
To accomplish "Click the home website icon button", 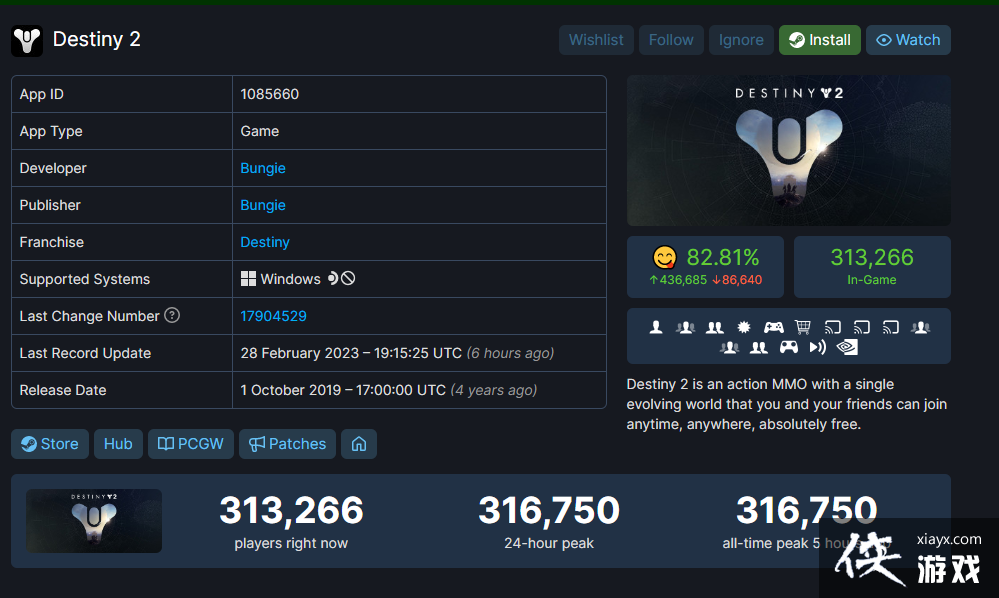I will click(359, 444).
